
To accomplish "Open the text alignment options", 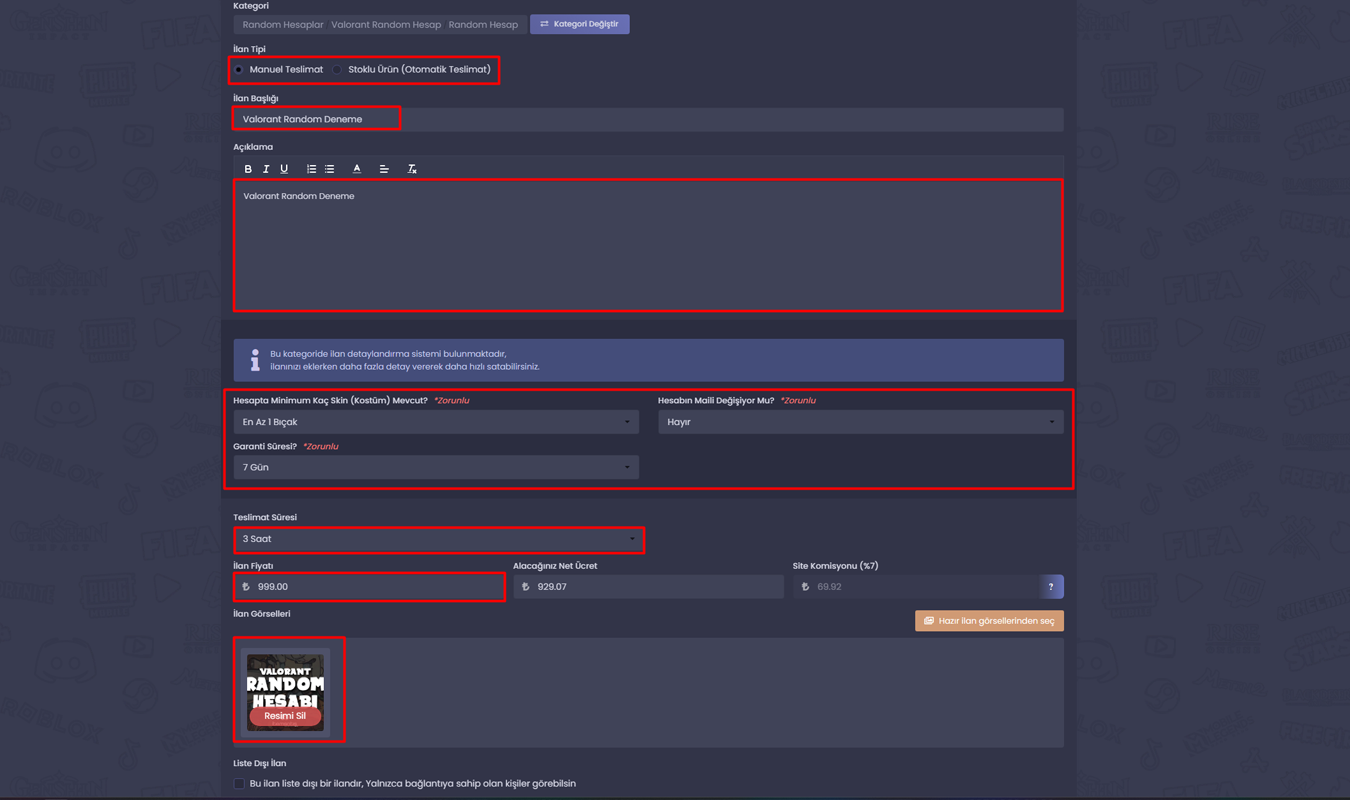I will [384, 169].
